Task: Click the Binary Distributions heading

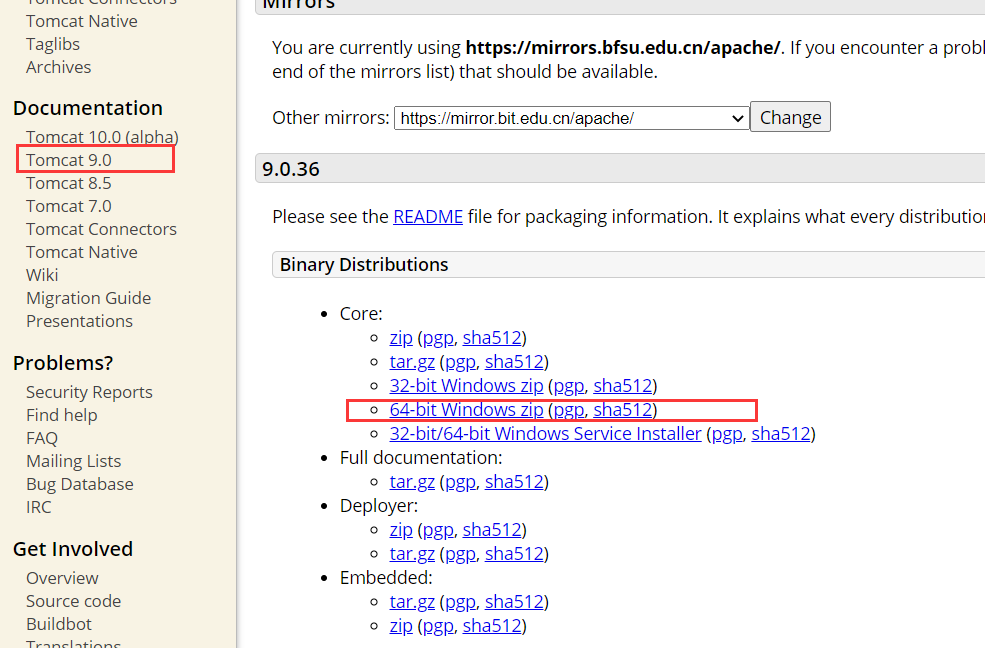Action: [x=364, y=265]
